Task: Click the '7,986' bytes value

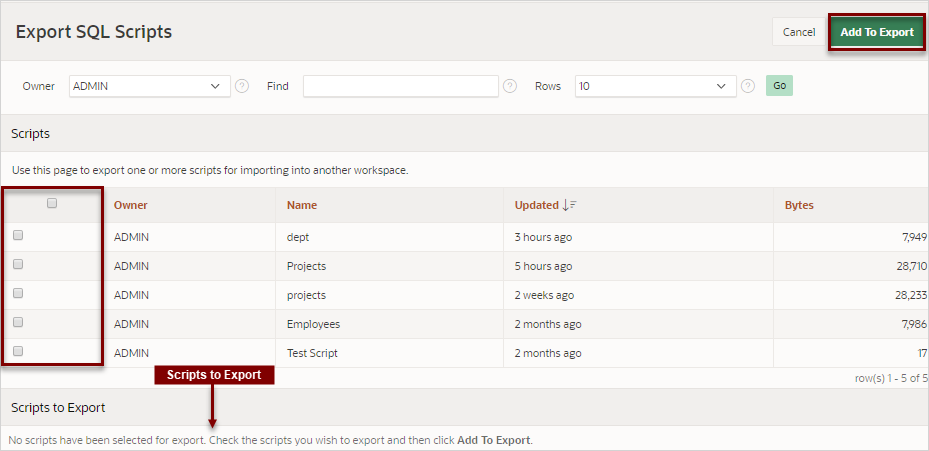Action: click(x=914, y=324)
